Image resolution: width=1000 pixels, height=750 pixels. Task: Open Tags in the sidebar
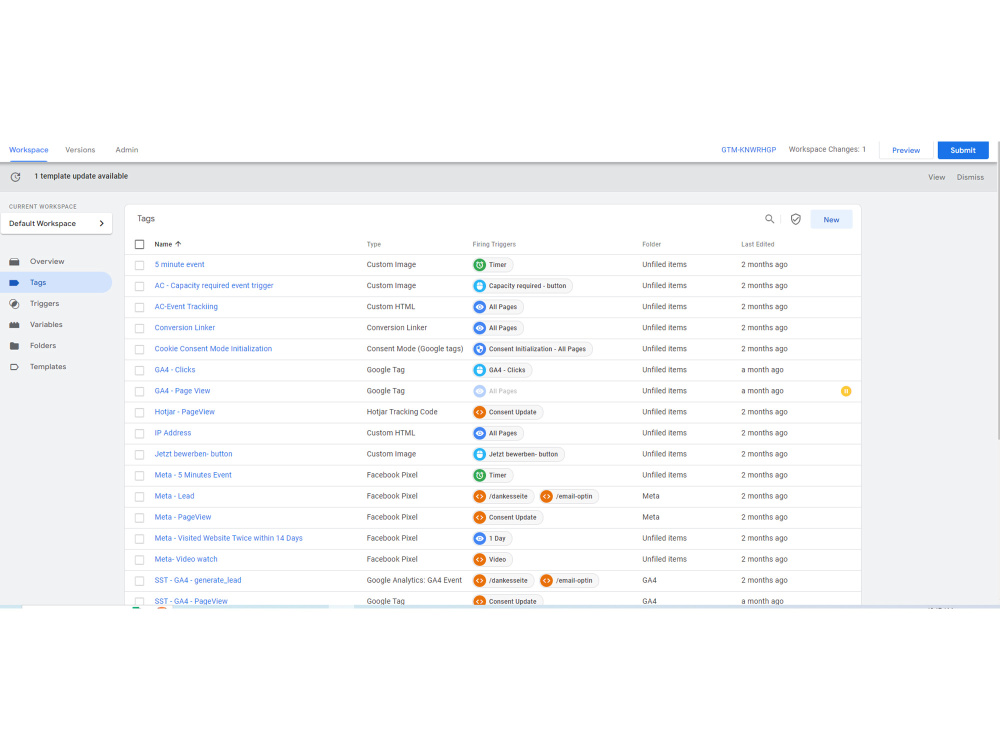coord(56,283)
